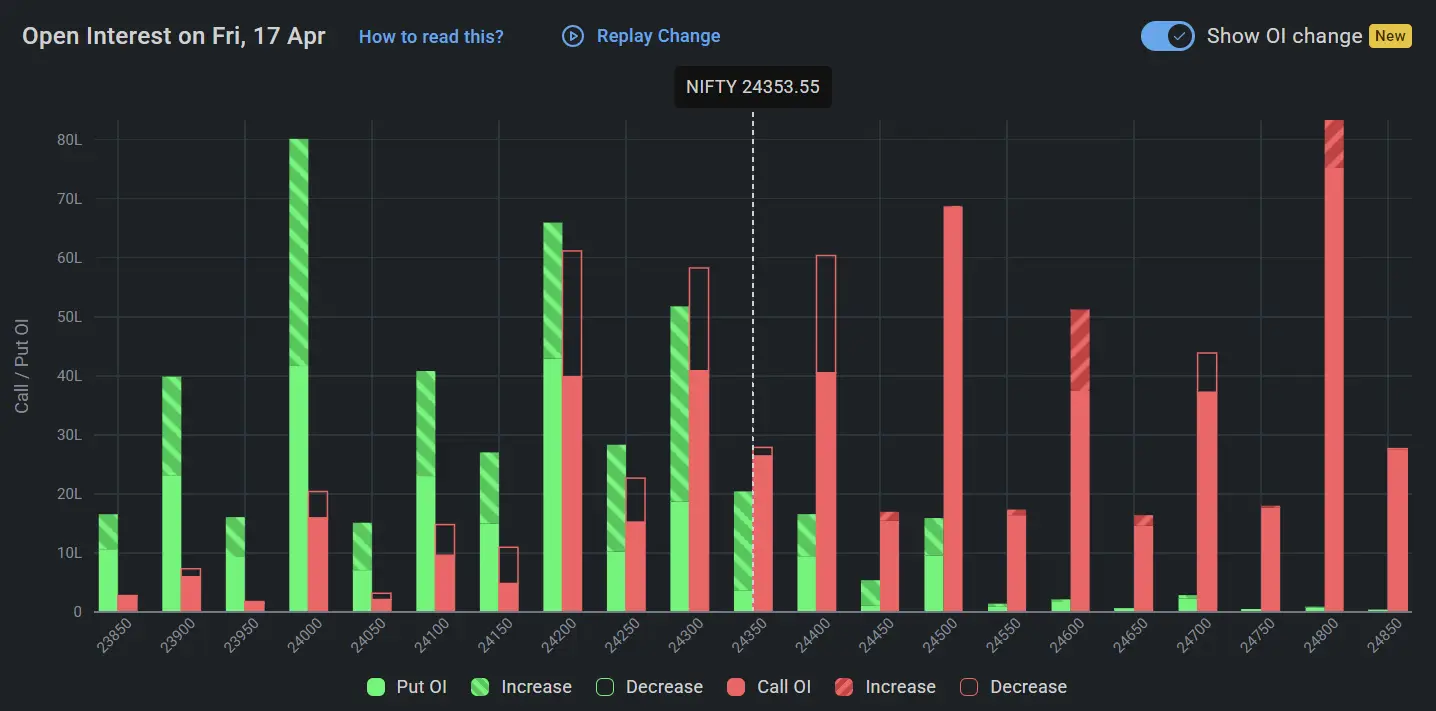Click the Put OI legend swatch

(x=376, y=687)
